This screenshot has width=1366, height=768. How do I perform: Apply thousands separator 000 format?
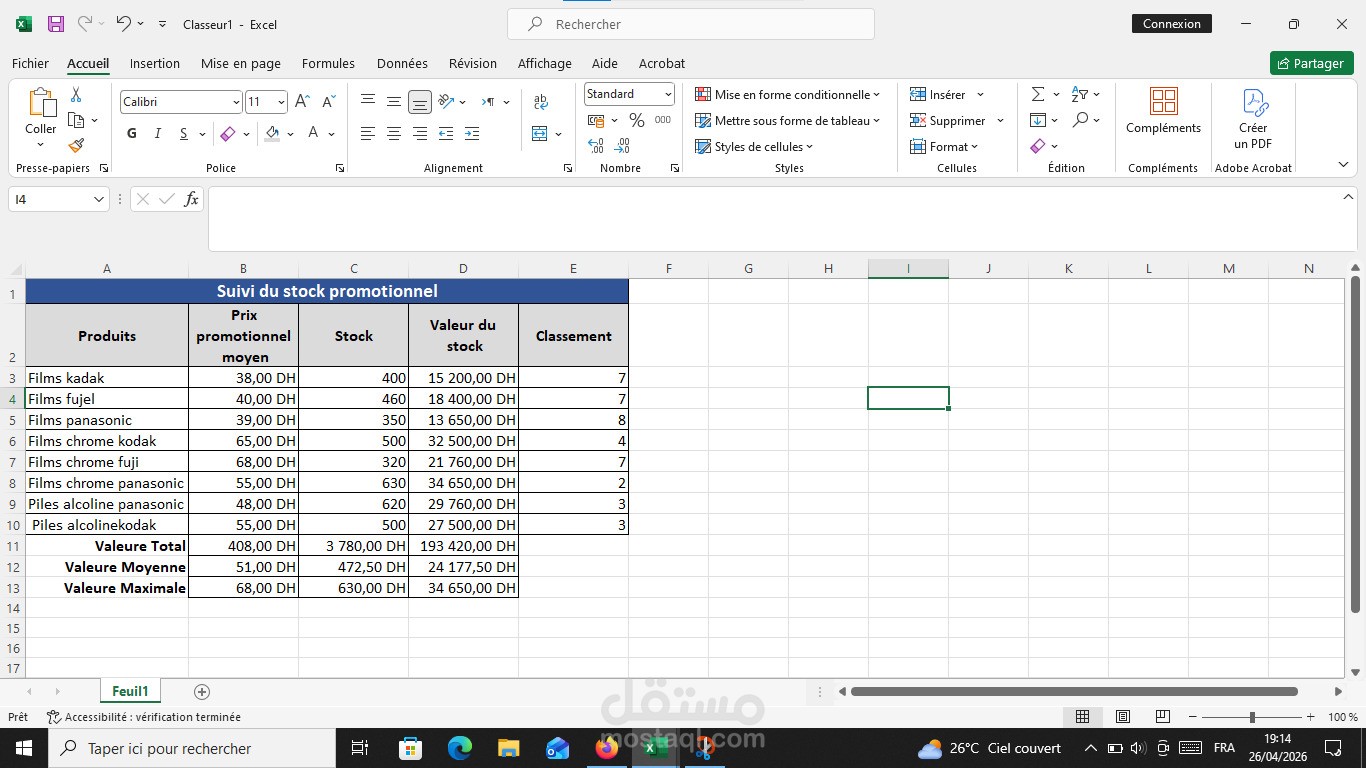click(x=663, y=120)
